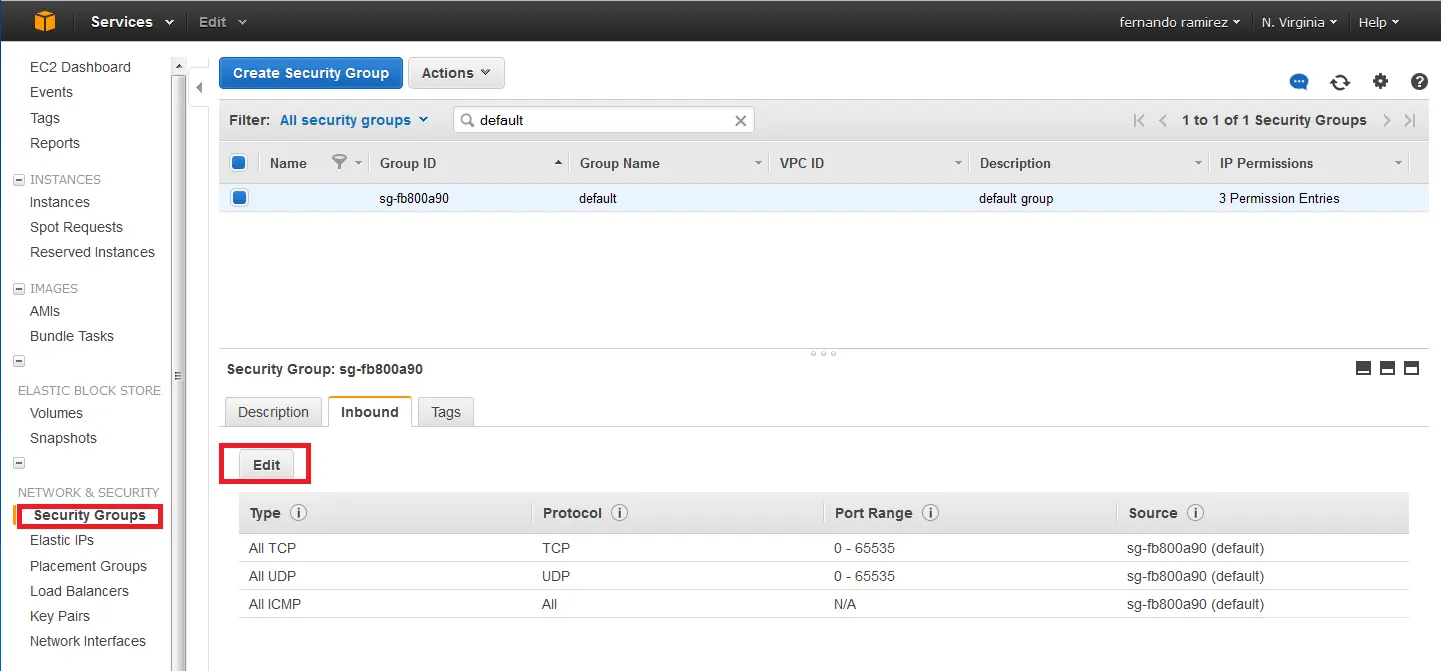Open AMIs in the sidebar
Screen dimensions: 1448x671
(x=45, y=311)
